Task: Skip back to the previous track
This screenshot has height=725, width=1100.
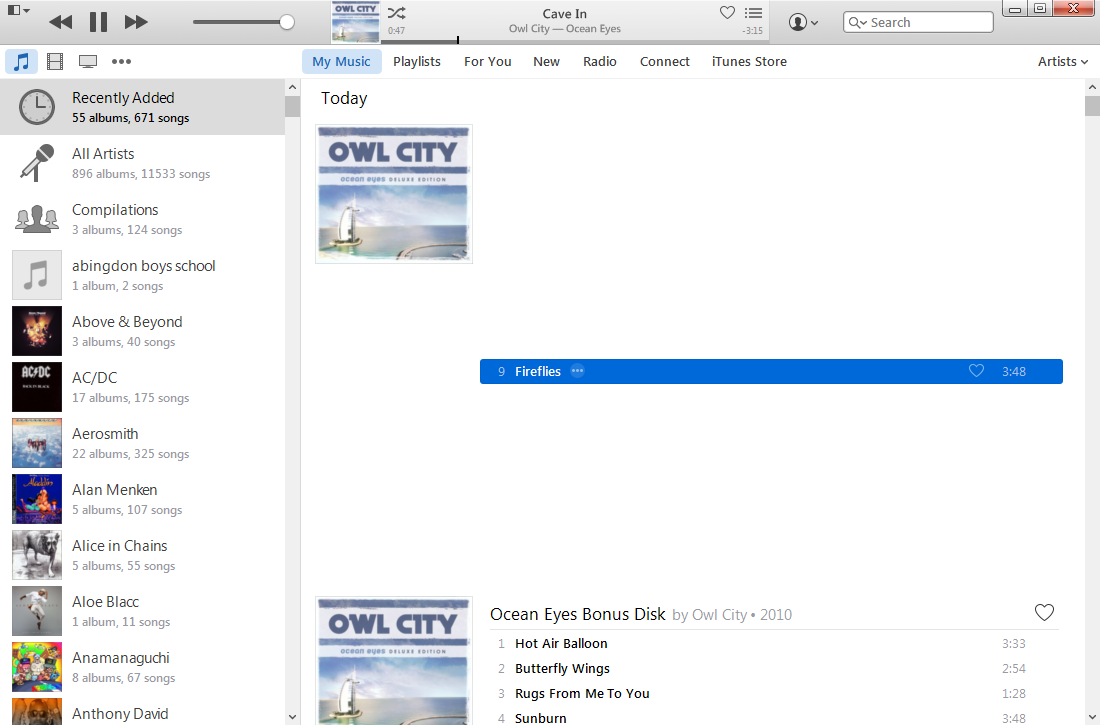Action: click(x=60, y=22)
